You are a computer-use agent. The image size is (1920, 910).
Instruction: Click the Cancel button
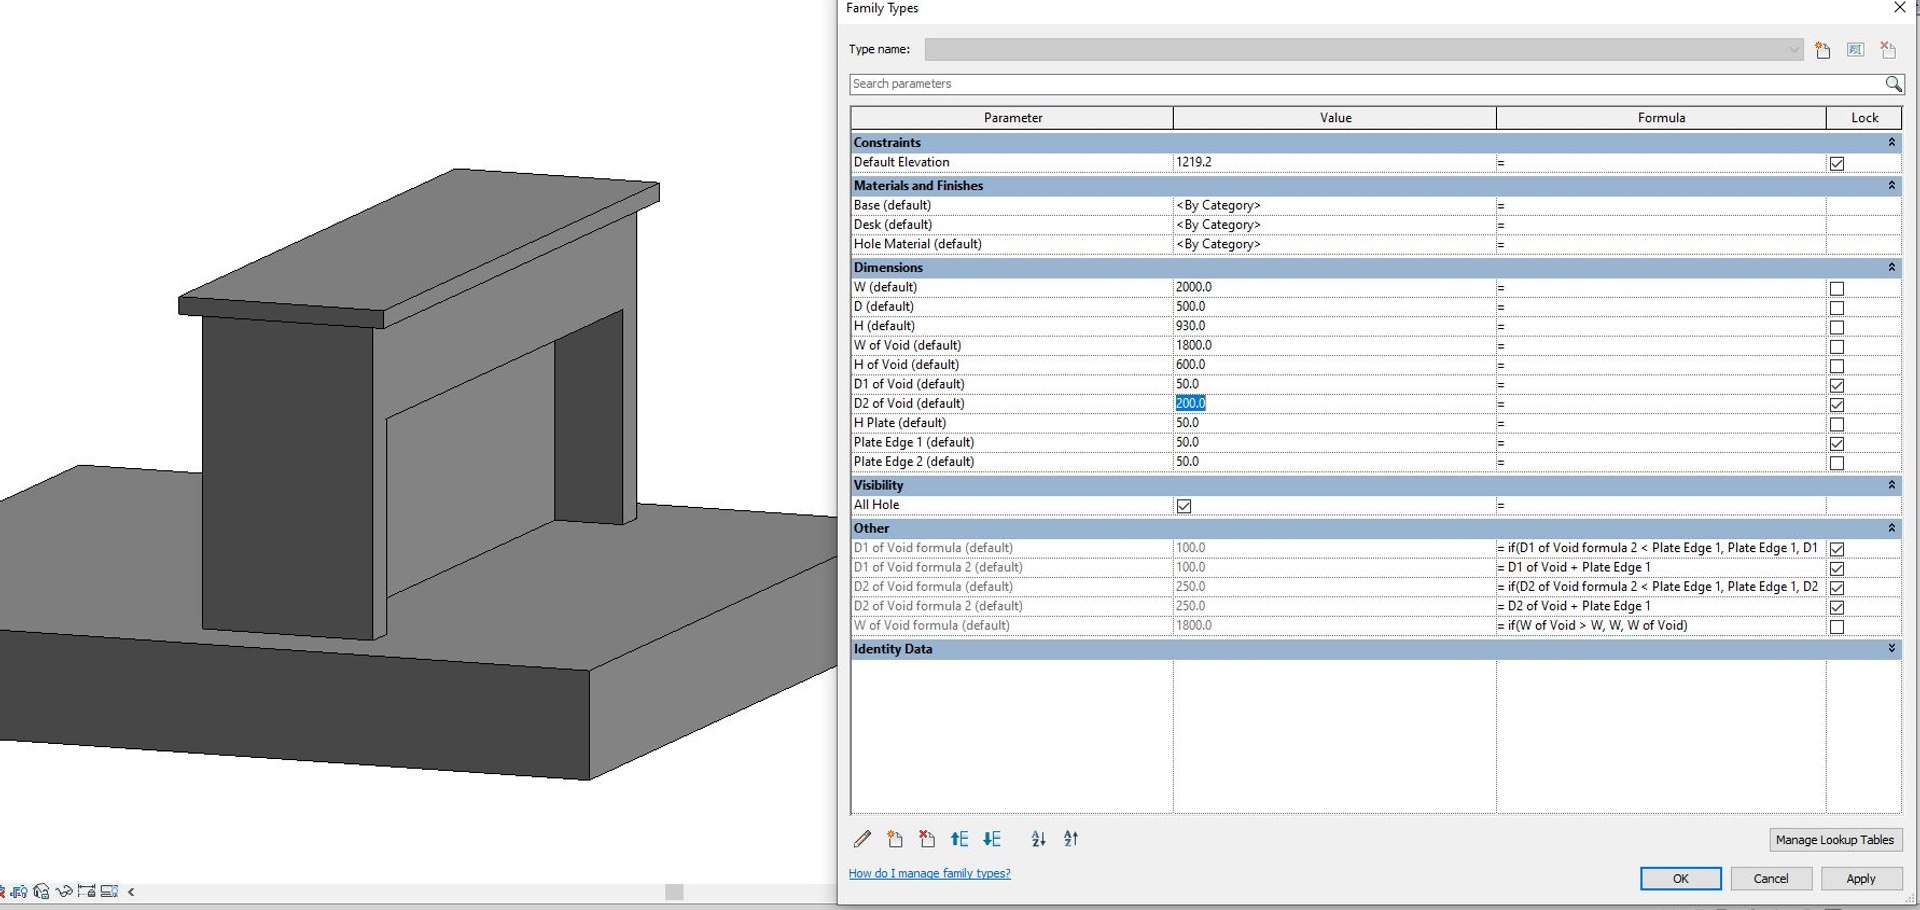(1771, 879)
